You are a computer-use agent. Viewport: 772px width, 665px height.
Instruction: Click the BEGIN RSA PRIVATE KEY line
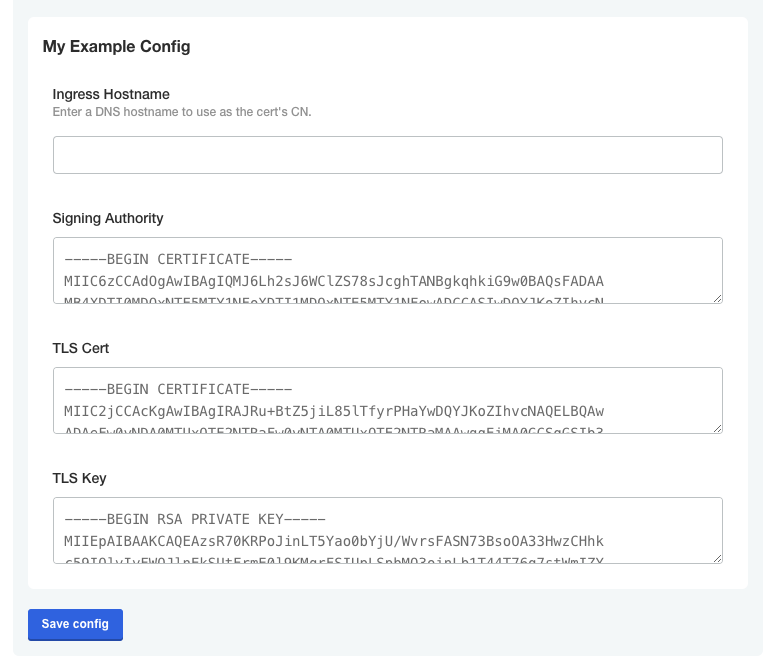coord(195,519)
